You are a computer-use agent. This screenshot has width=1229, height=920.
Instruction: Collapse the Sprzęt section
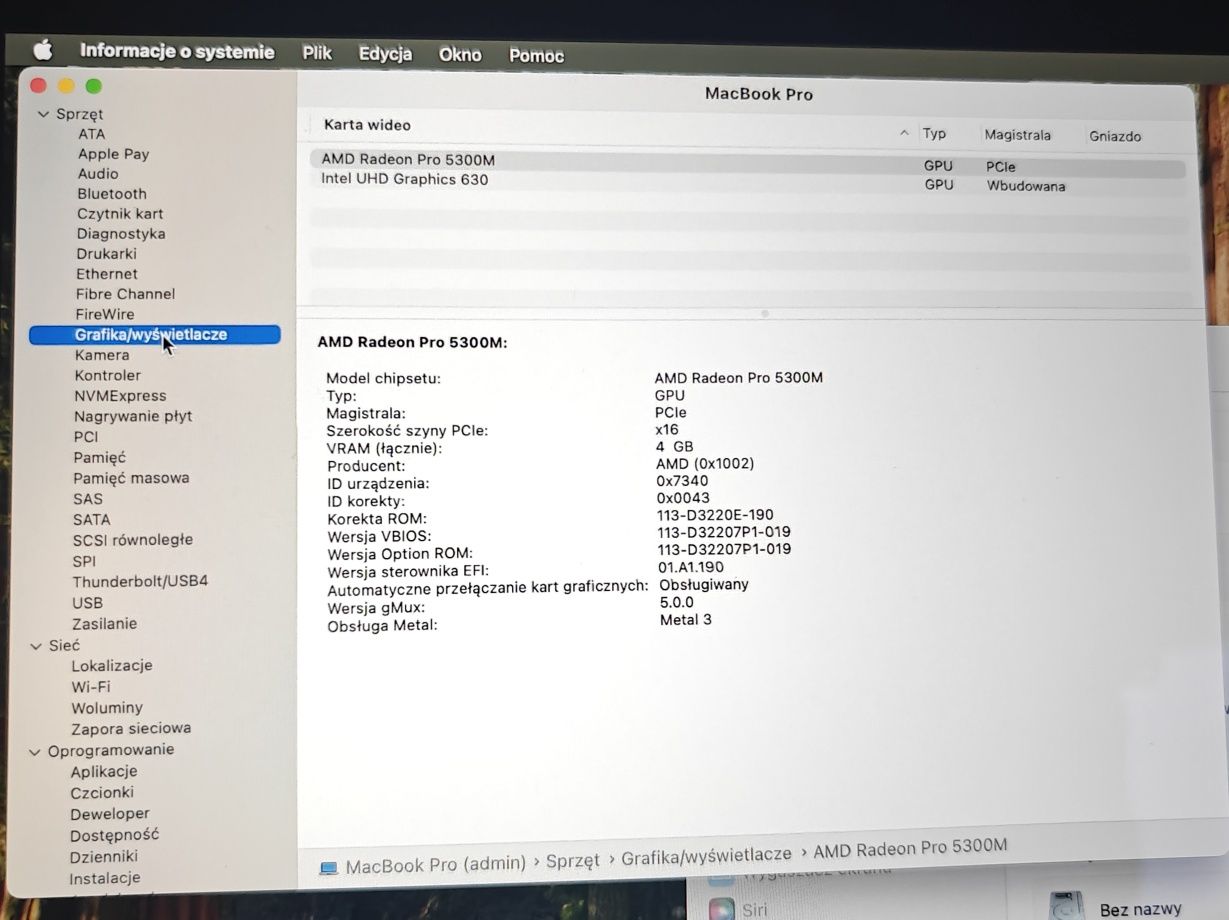coord(43,114)
